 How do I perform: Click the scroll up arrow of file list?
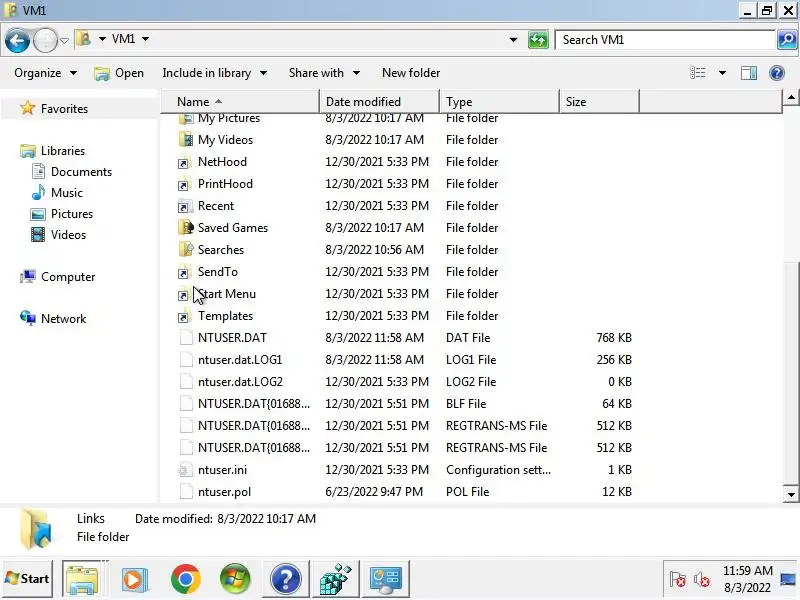(x=791, y=97)
